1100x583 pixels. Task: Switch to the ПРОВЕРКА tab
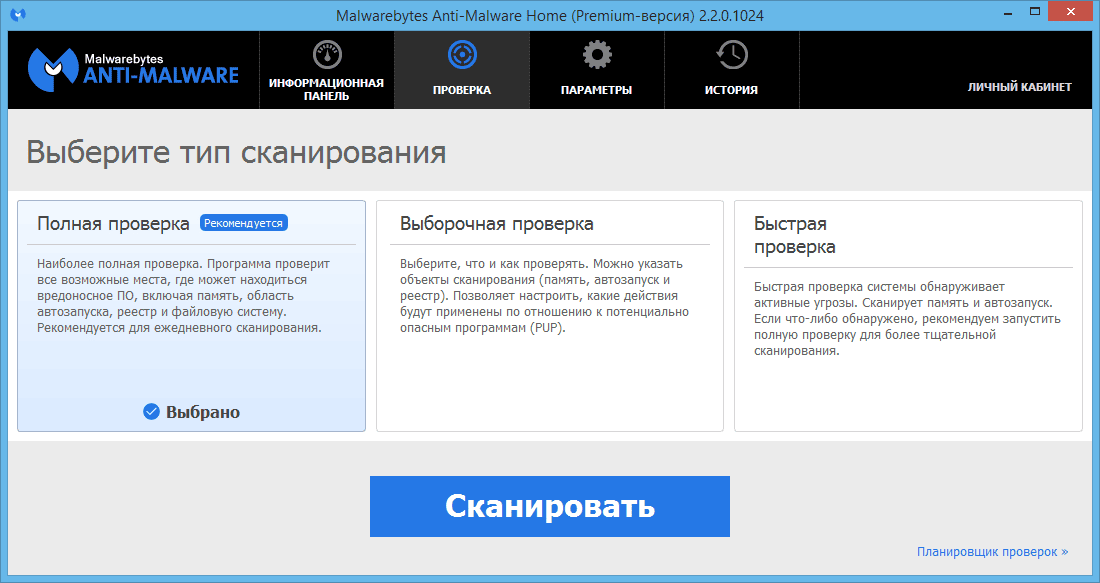(462, 70)
